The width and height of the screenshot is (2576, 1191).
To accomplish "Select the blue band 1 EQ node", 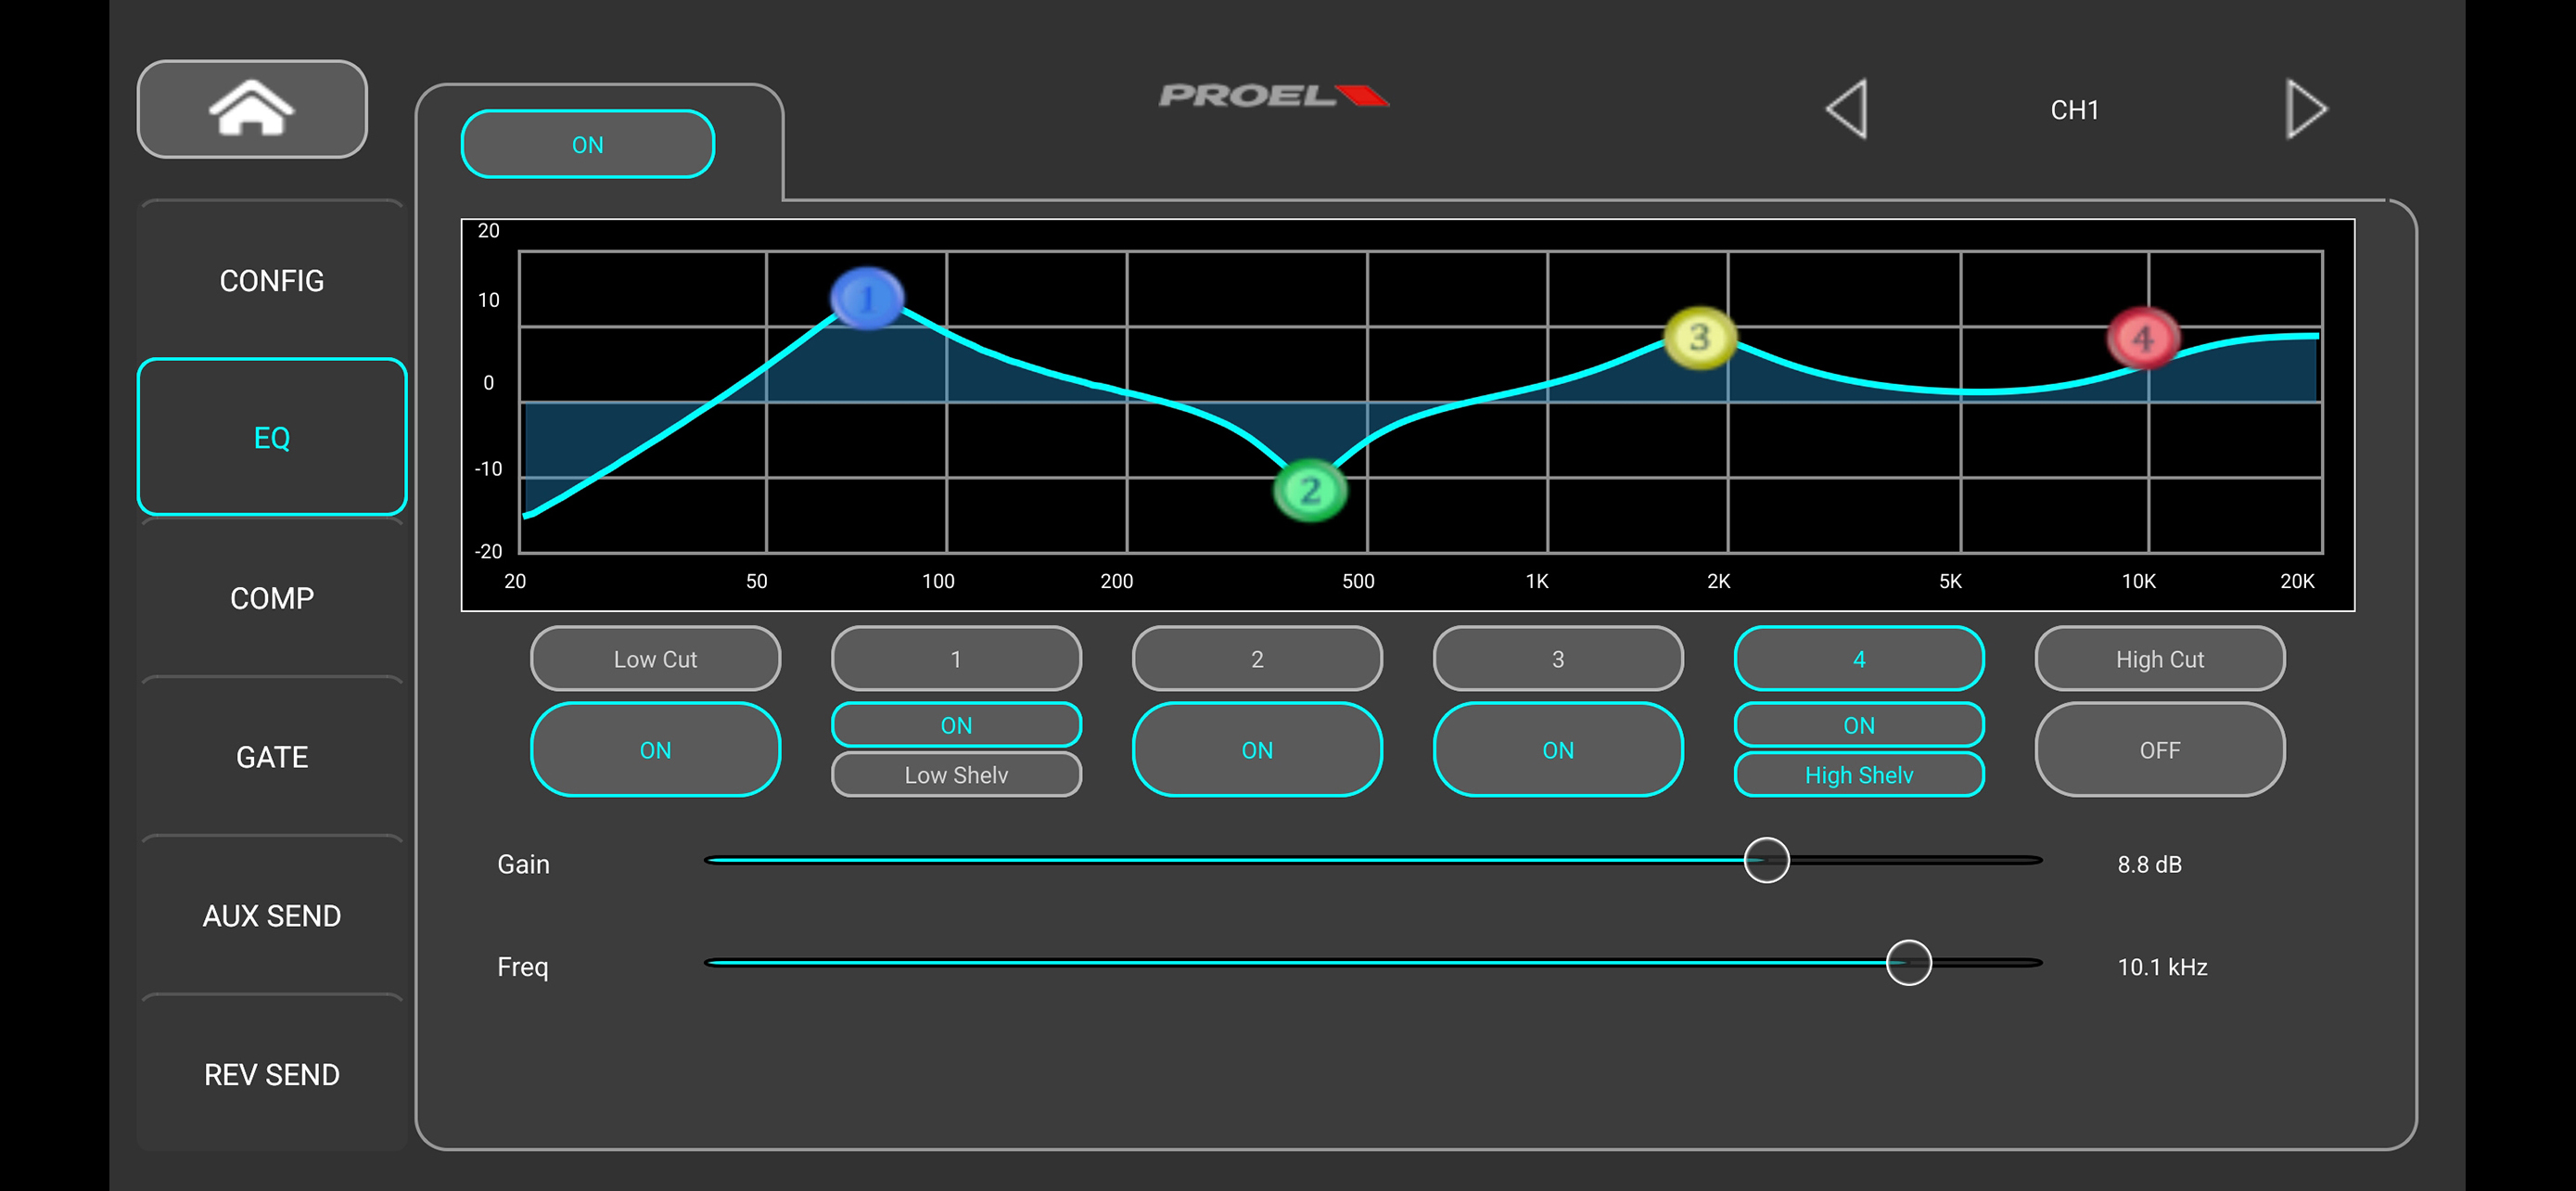I will tap(867, 298).
